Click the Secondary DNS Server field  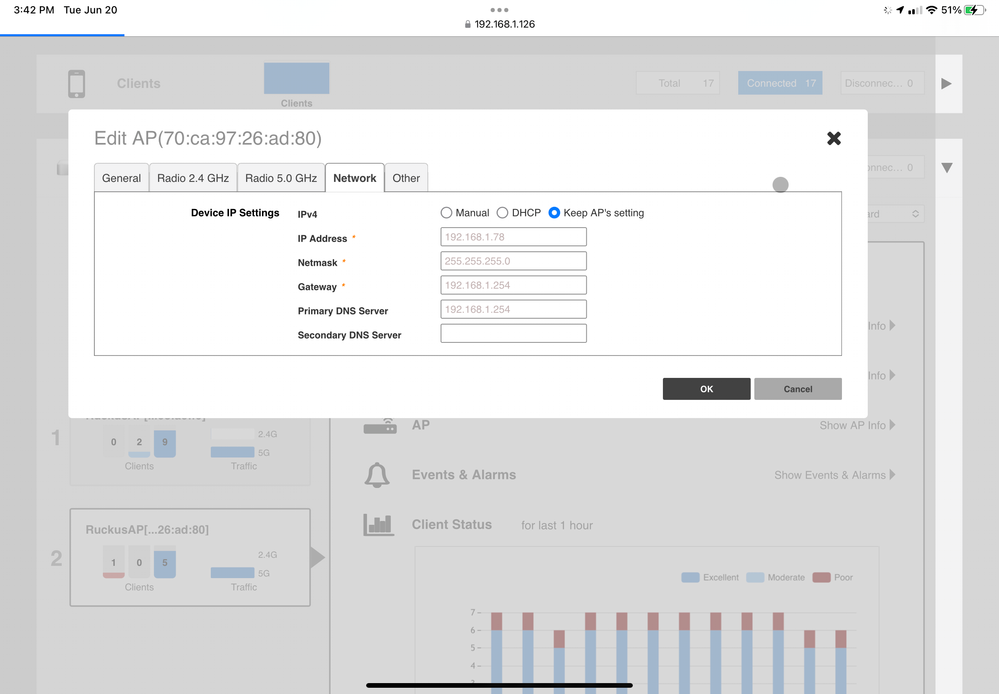[513, 334]
